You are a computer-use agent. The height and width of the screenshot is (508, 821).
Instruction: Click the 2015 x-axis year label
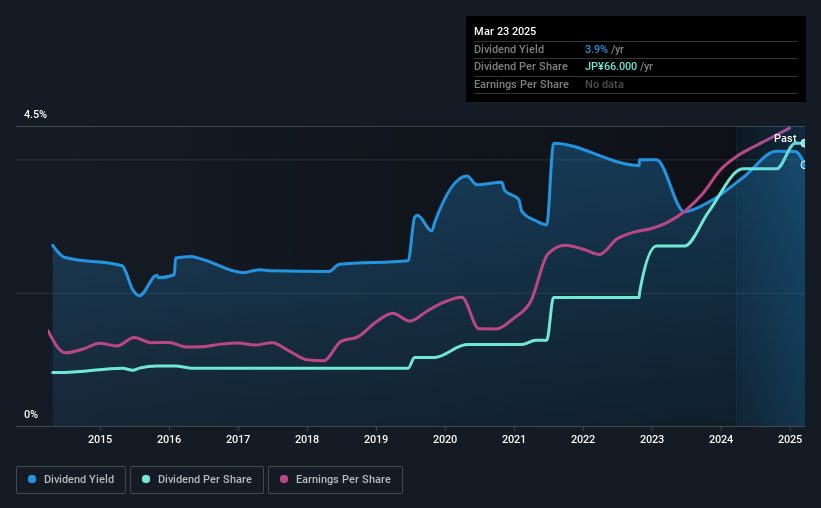pos(100,439)
